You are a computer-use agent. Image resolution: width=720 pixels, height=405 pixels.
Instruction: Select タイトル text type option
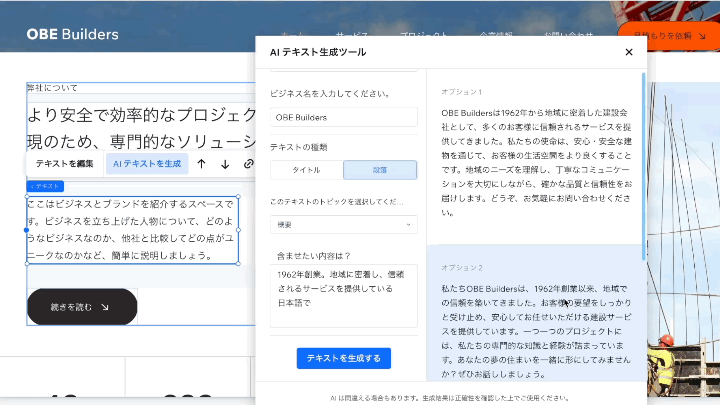click(306, 170)
